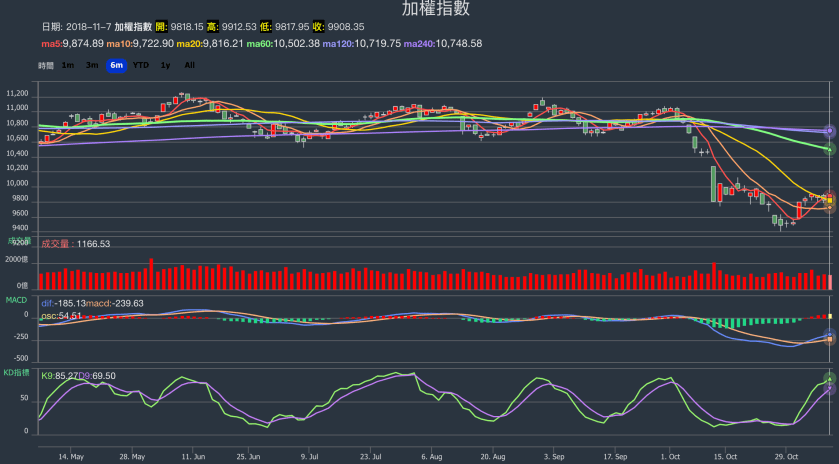839x464 pixels.
Task: Click the highlighted 6m period button
Action: click(x=116, y=65)
